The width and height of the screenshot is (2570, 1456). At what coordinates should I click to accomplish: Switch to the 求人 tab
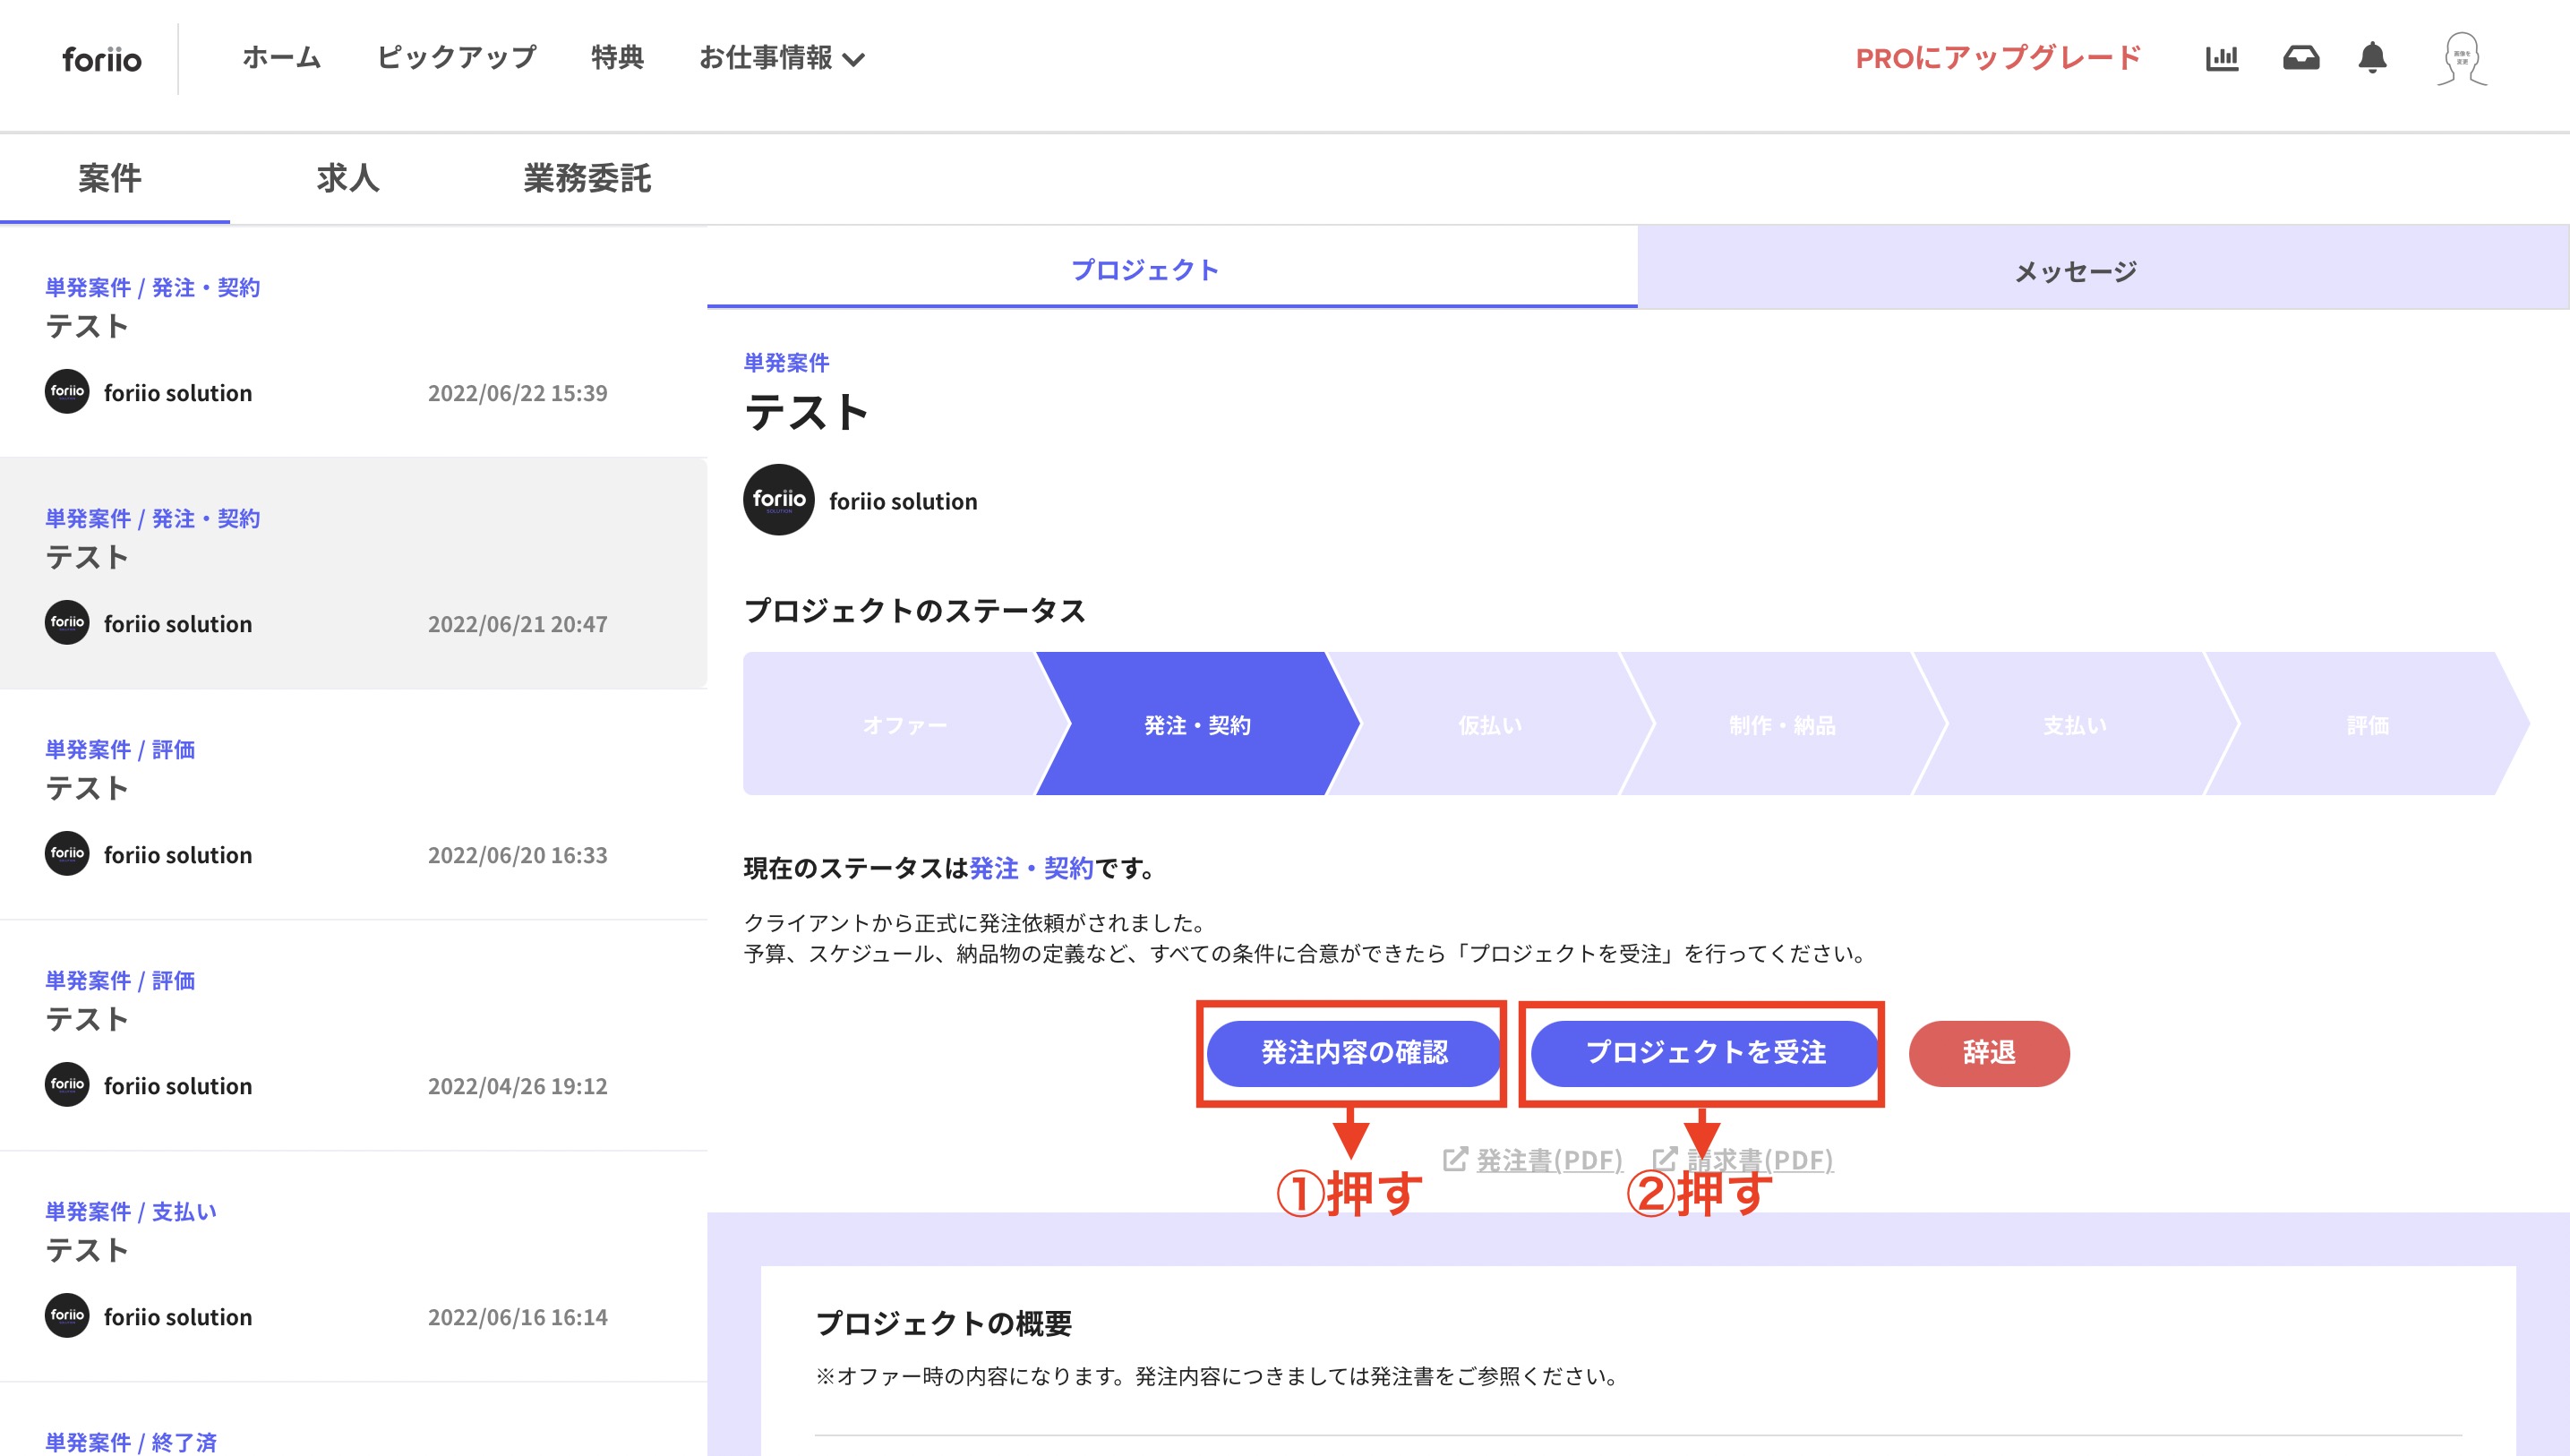click(348, 179)
